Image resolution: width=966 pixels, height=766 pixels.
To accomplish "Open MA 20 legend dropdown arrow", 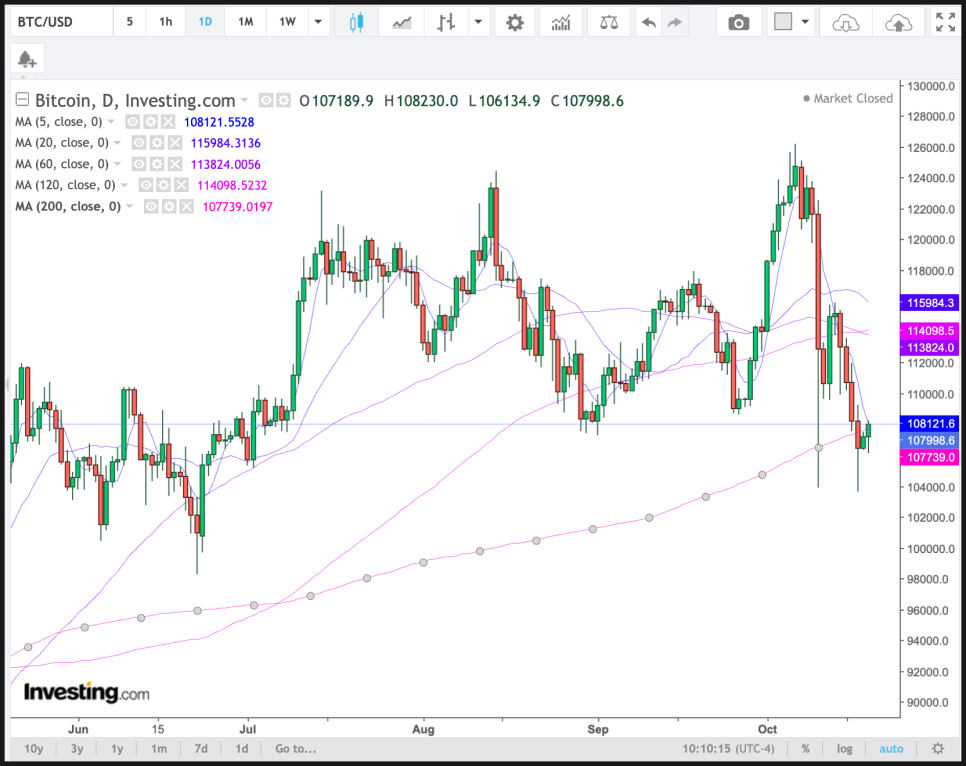I will click(x=117, y=143).
